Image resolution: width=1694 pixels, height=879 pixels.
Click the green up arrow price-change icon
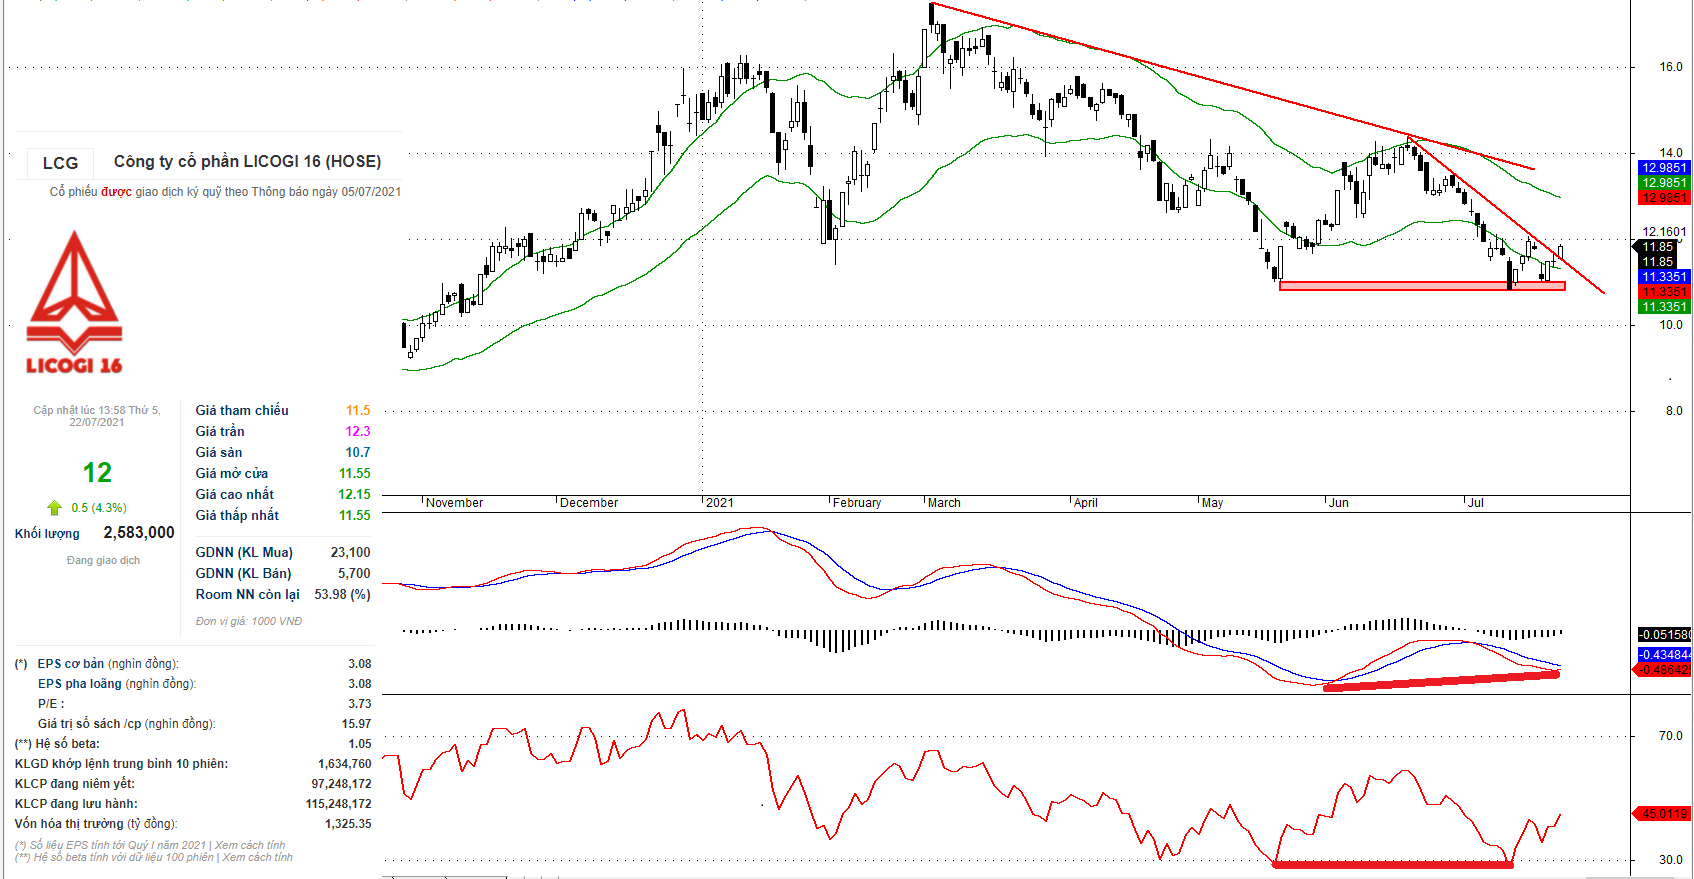point(54,508)
